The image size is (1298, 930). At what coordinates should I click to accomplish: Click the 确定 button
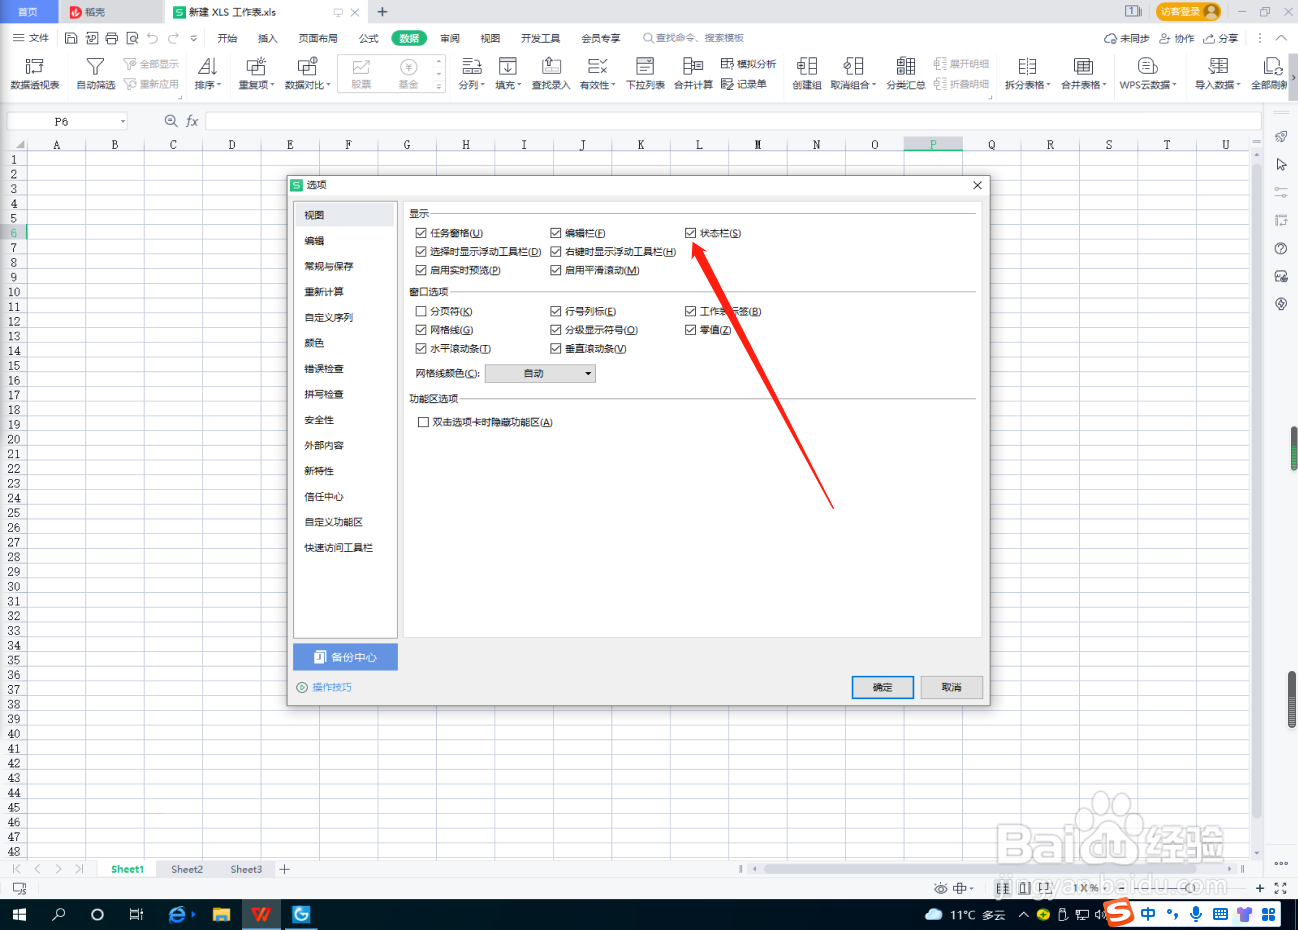883,687
